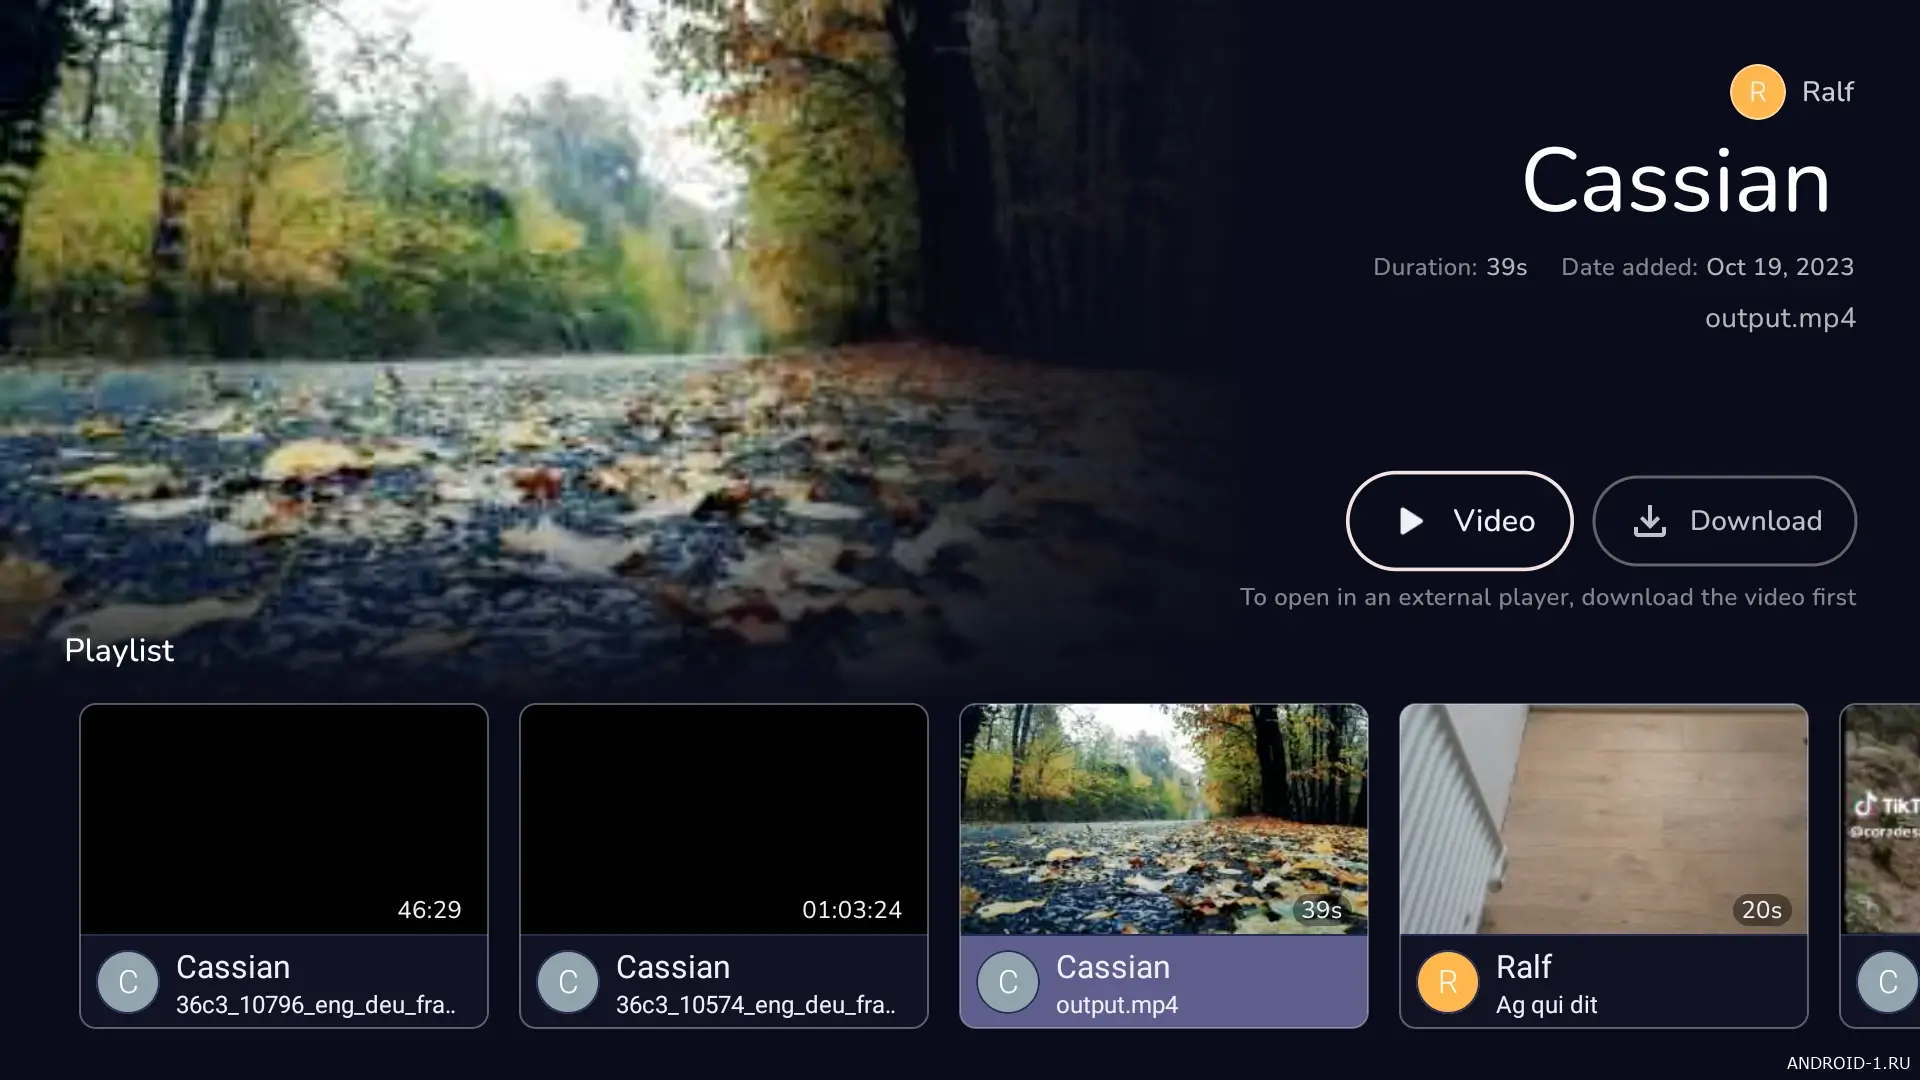Click the download arrow icon
The width and height of the screenshot is (1920, 1080).
pyautogui.click(x=1649, y=521)
